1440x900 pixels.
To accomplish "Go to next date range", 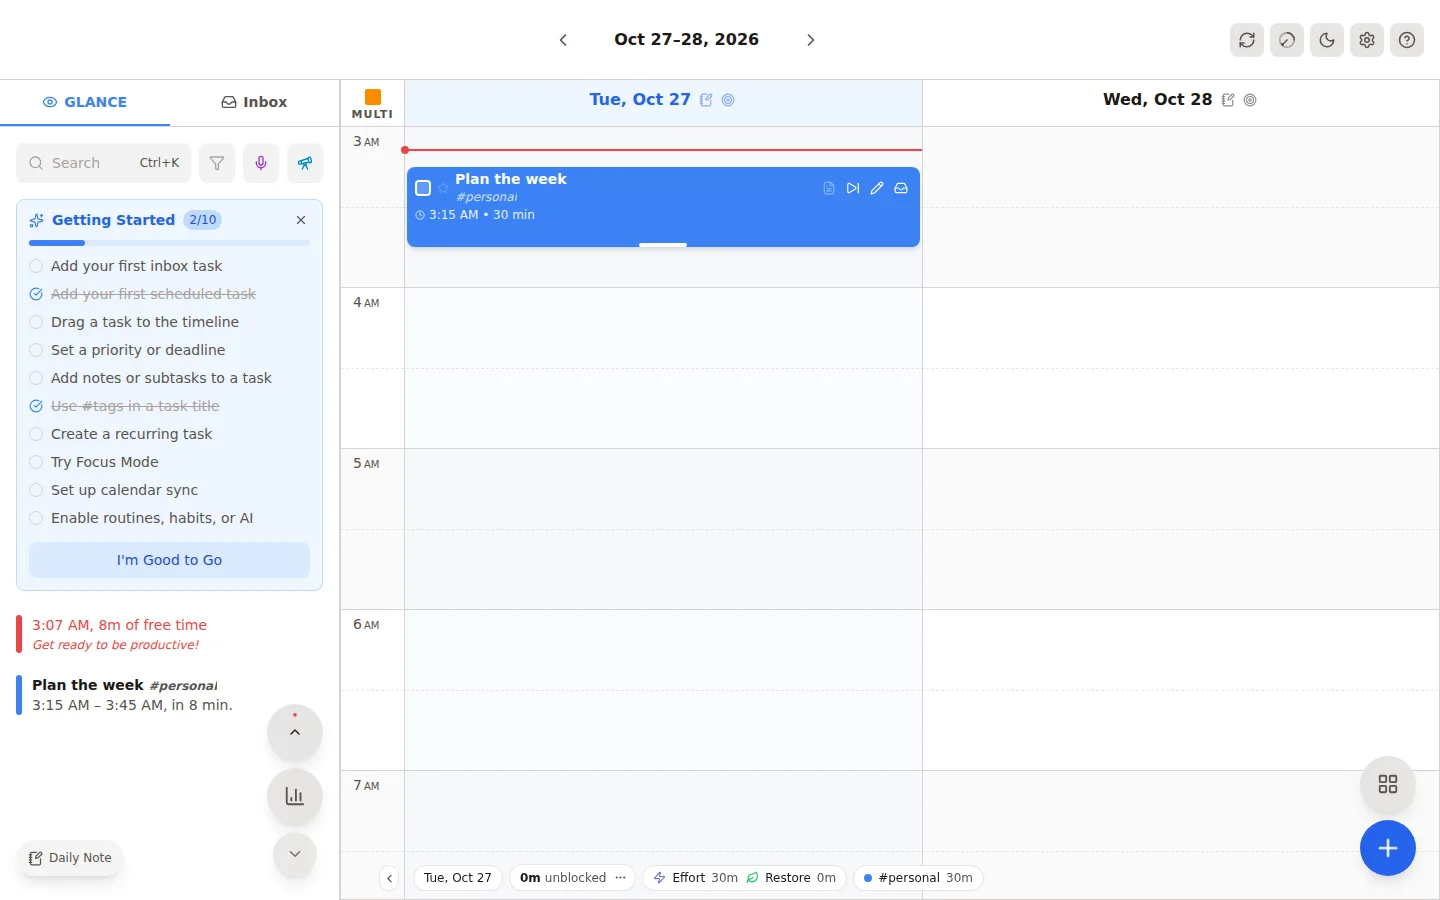I will pos(811,40).
